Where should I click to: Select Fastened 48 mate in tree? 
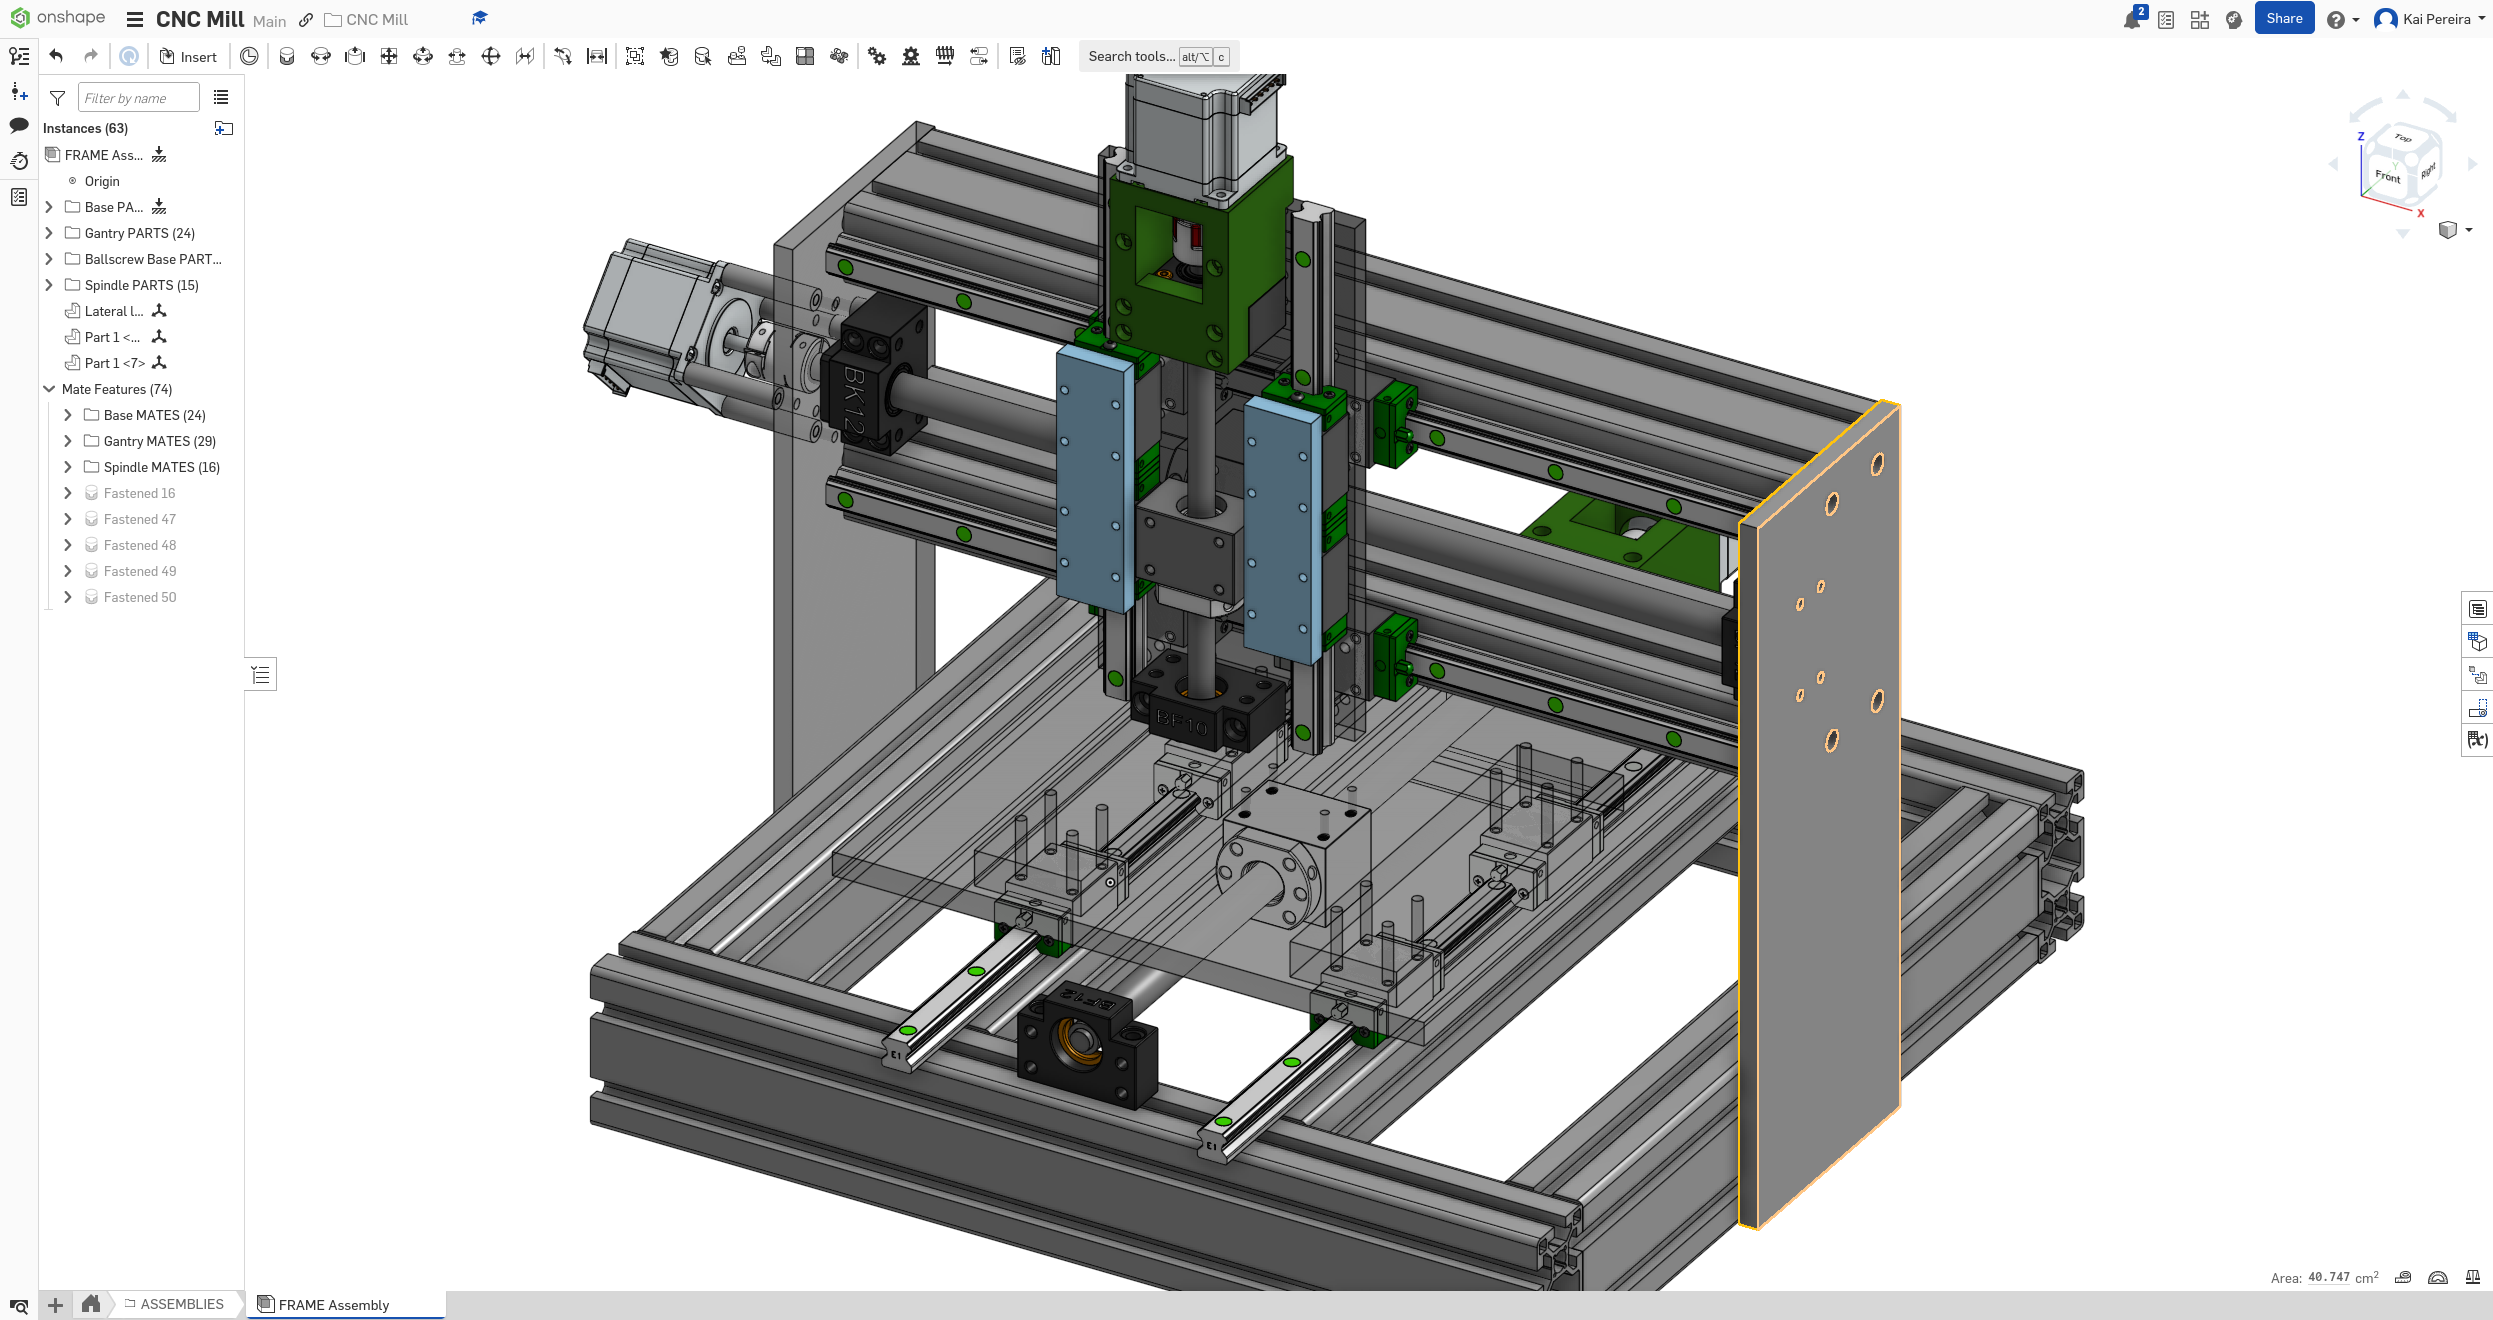pyautogui.click(x=139, y=545)
